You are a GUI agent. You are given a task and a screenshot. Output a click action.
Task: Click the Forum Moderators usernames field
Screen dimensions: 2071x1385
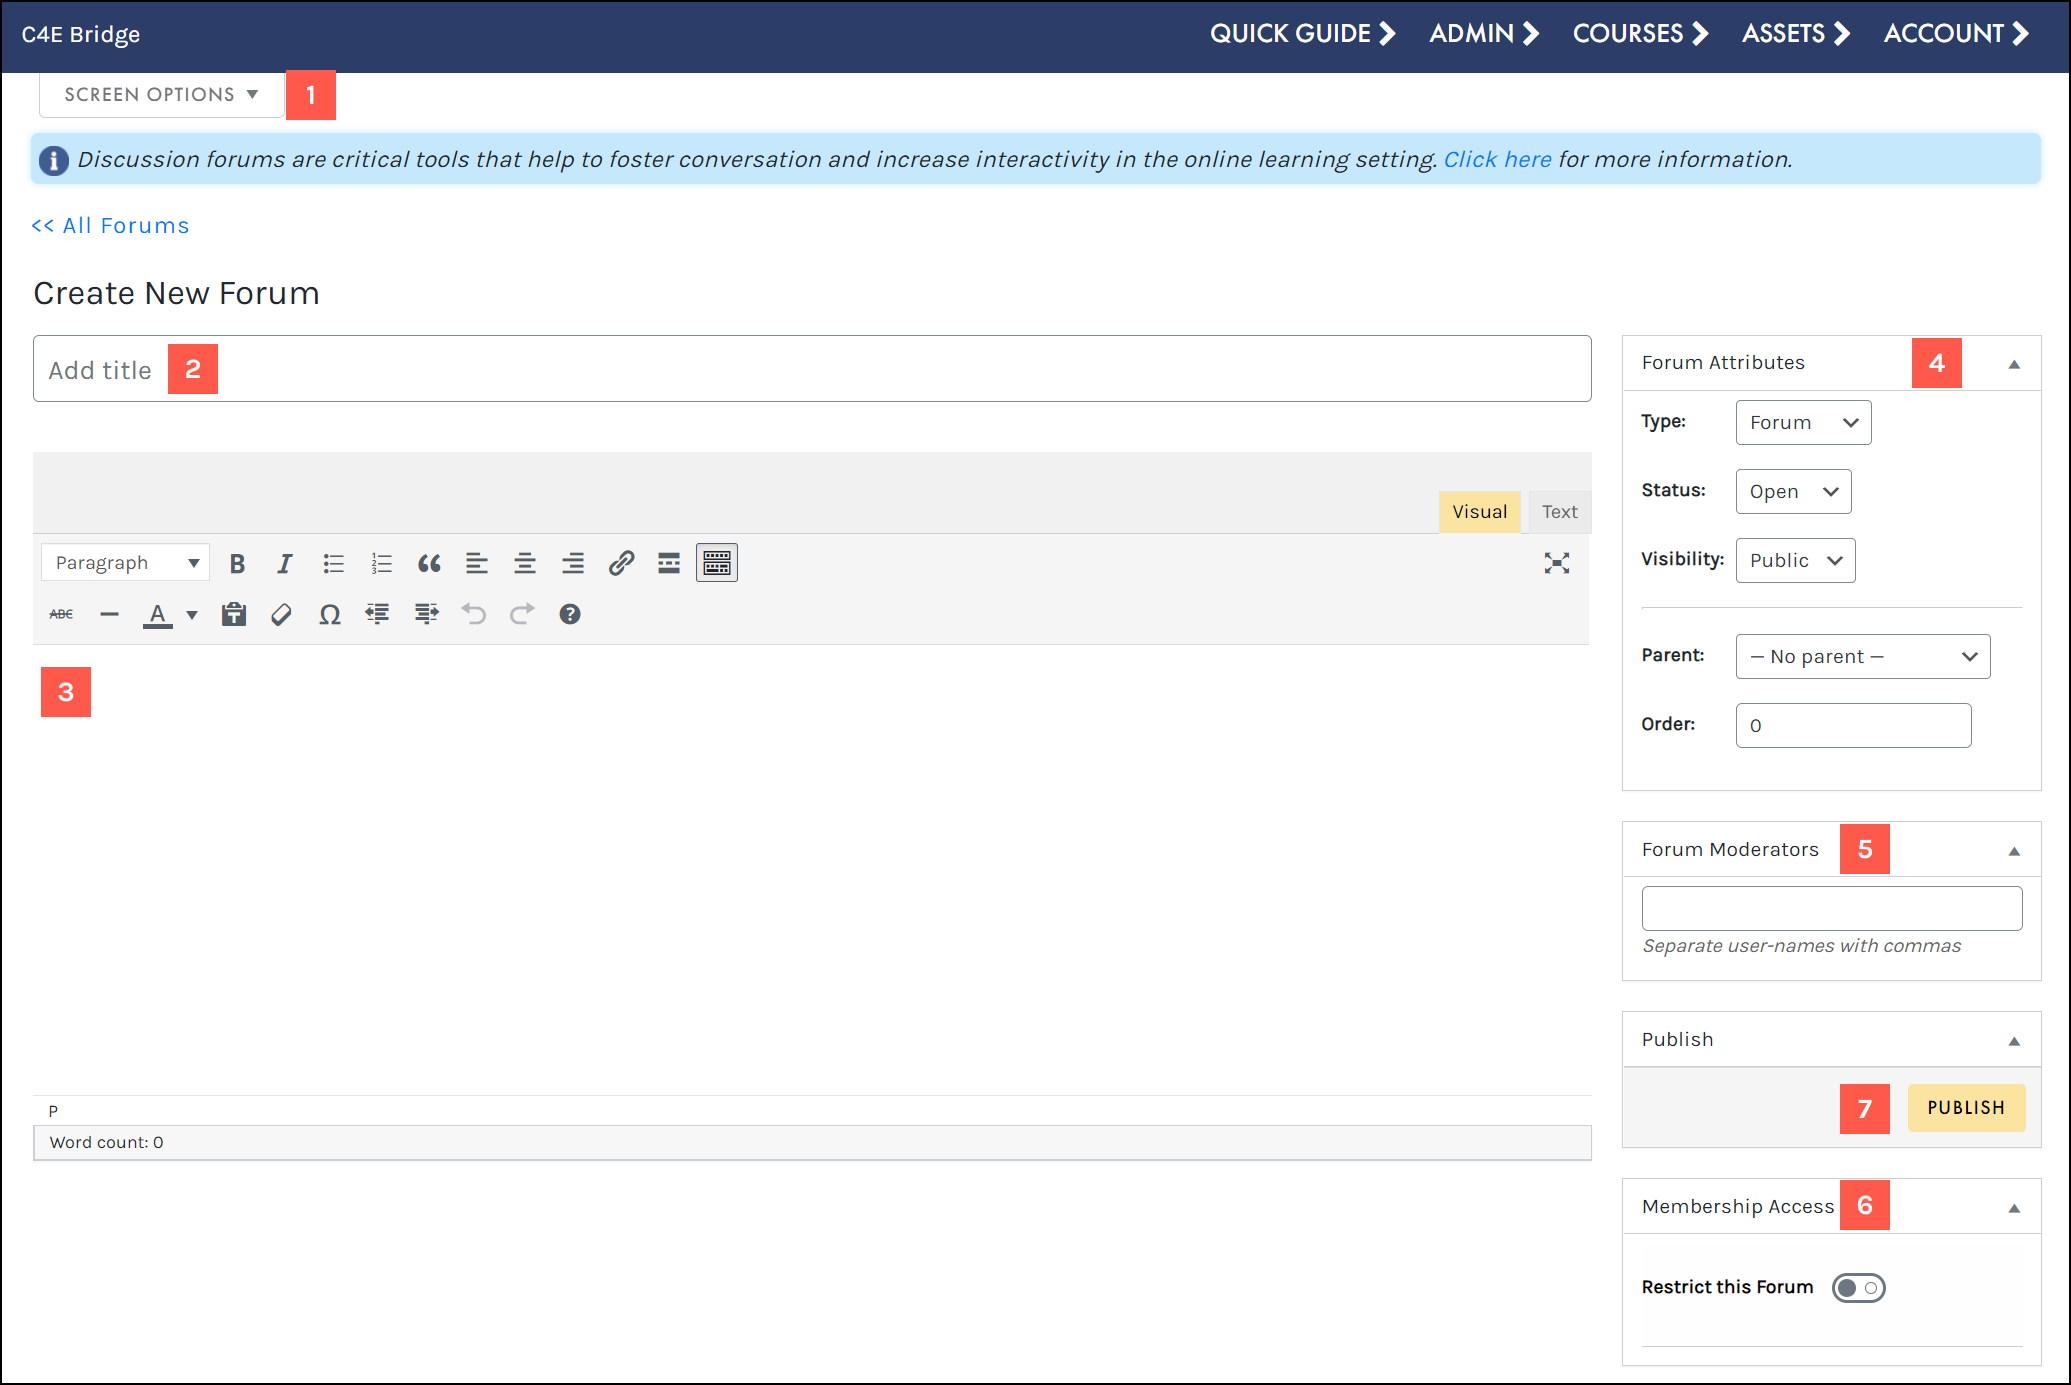[x=1832, y=909]
